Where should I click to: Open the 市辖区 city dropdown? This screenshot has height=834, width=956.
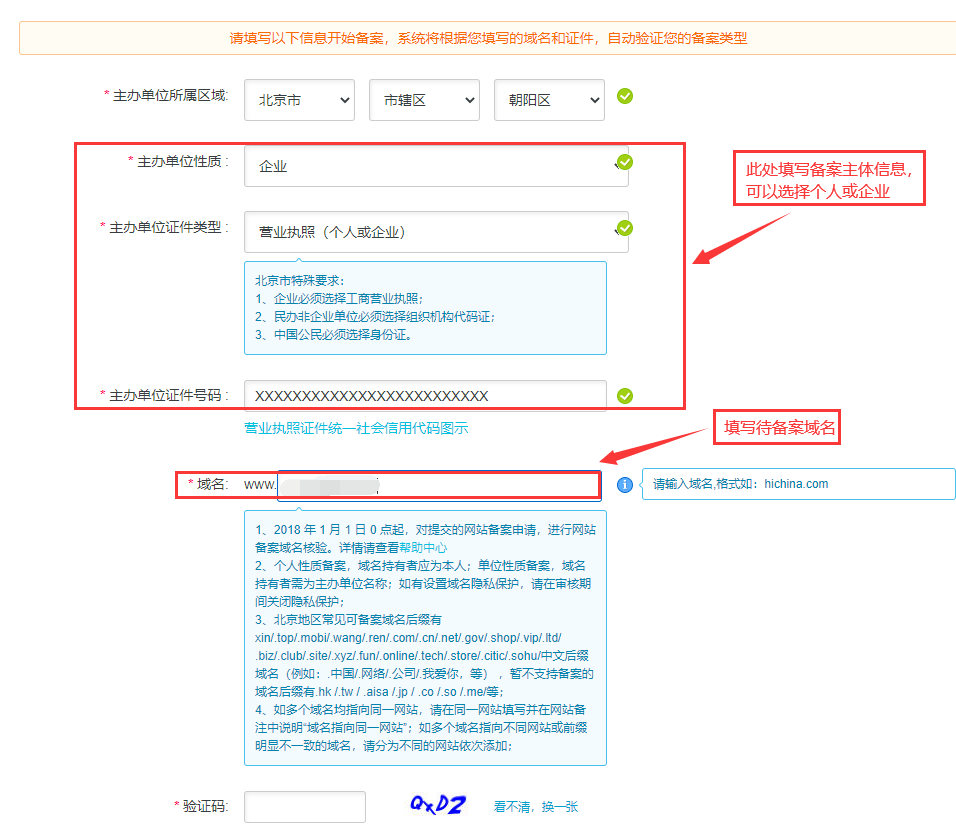click(x=424, y=100)
